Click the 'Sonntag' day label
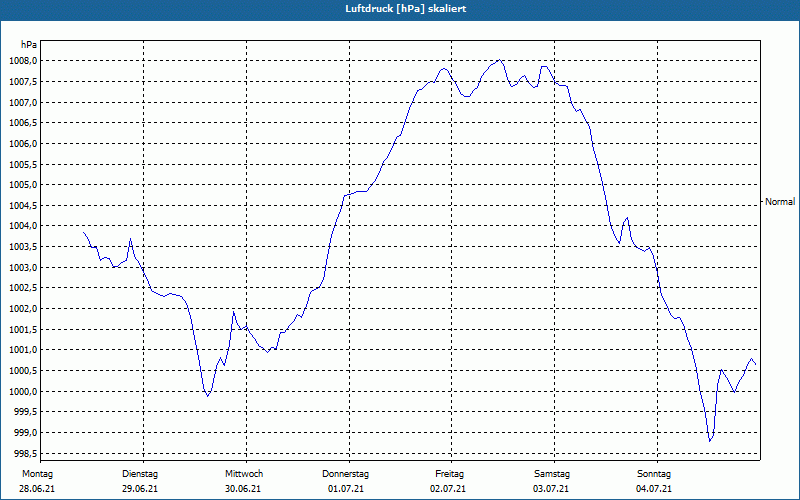This screenshot has height=500, width=800. pyautogui.click(x=654, y=474)
